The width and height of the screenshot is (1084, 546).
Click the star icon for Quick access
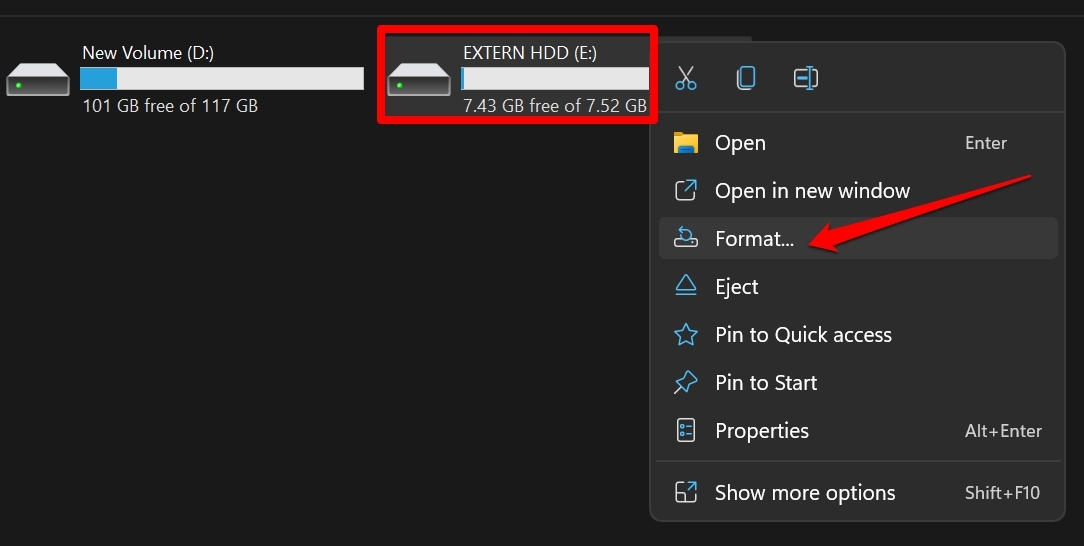[x=686, y=335]
